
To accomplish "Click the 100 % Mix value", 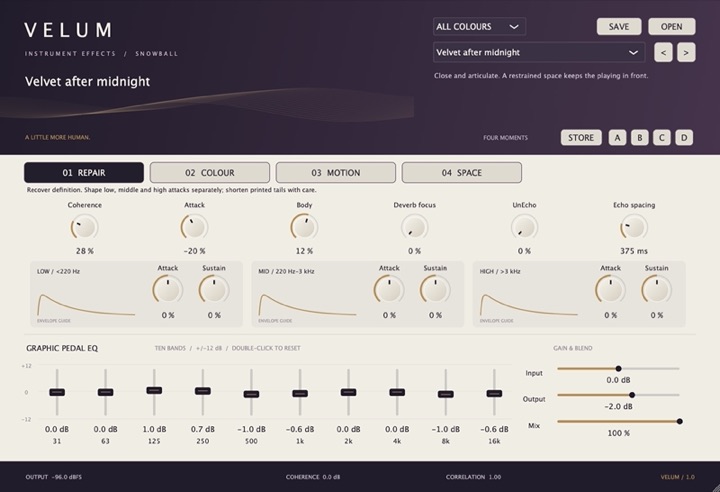I will [619, 433].
